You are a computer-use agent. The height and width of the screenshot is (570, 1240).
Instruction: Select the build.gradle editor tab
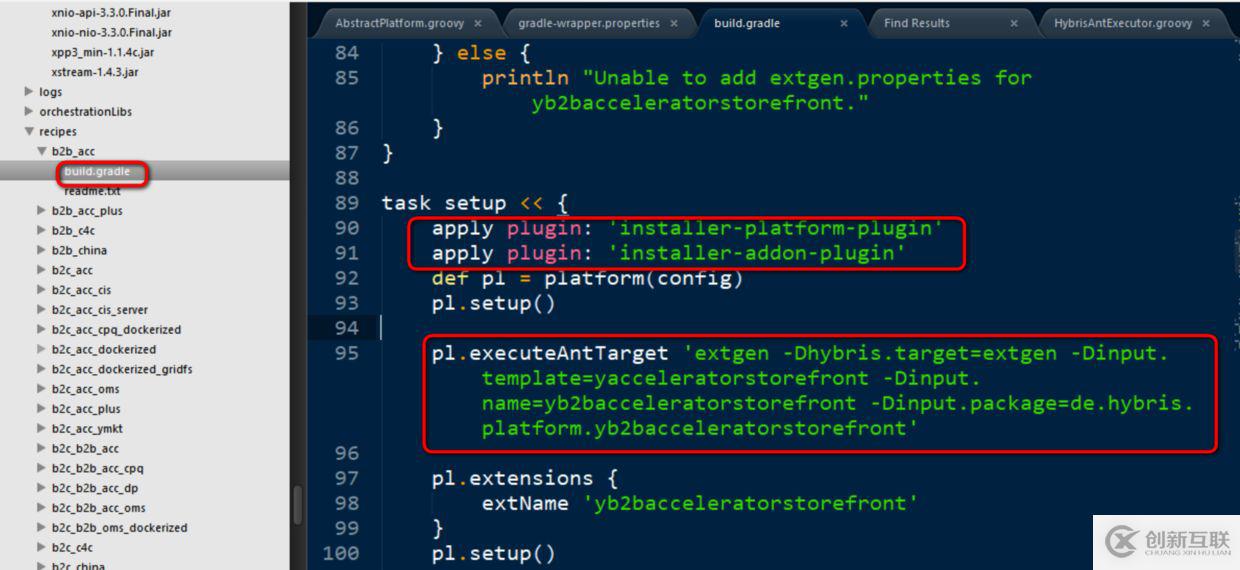coord(747,23)
